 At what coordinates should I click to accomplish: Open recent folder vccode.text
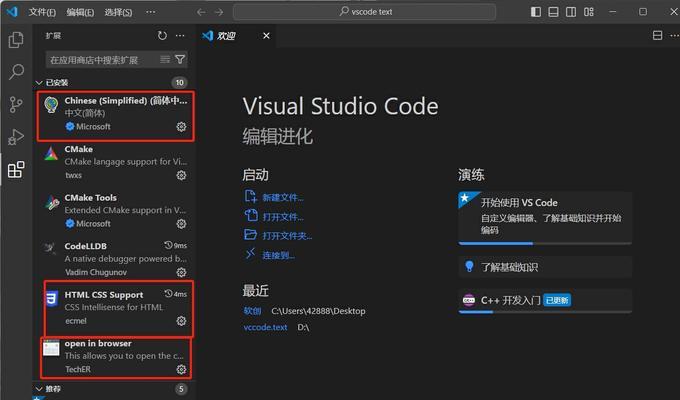265,328
